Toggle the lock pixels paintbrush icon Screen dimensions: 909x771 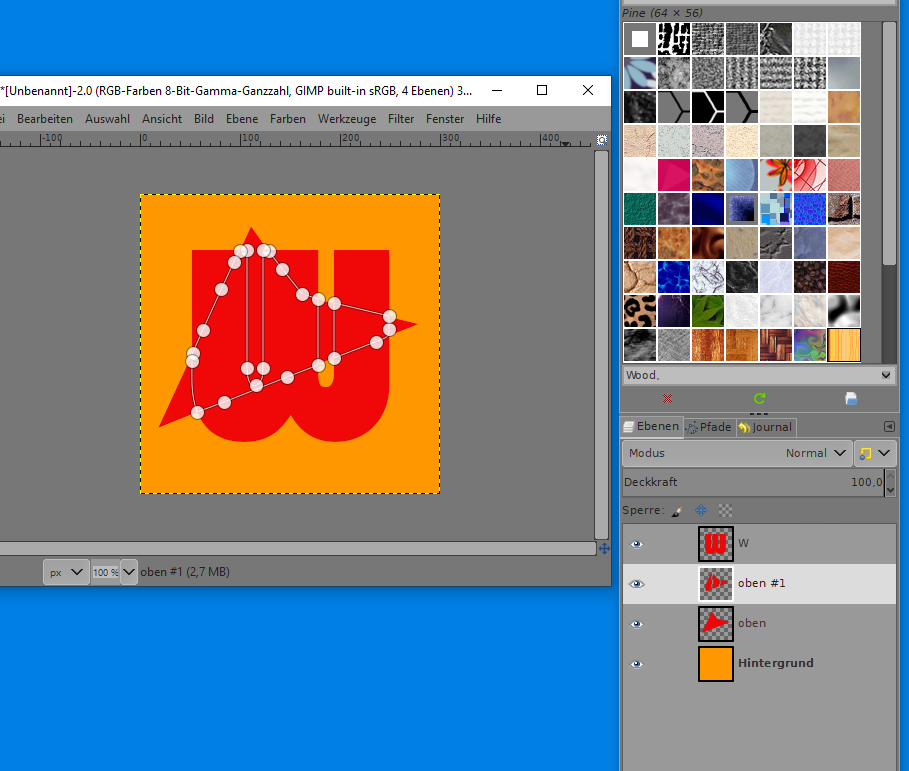coord(677,510)
